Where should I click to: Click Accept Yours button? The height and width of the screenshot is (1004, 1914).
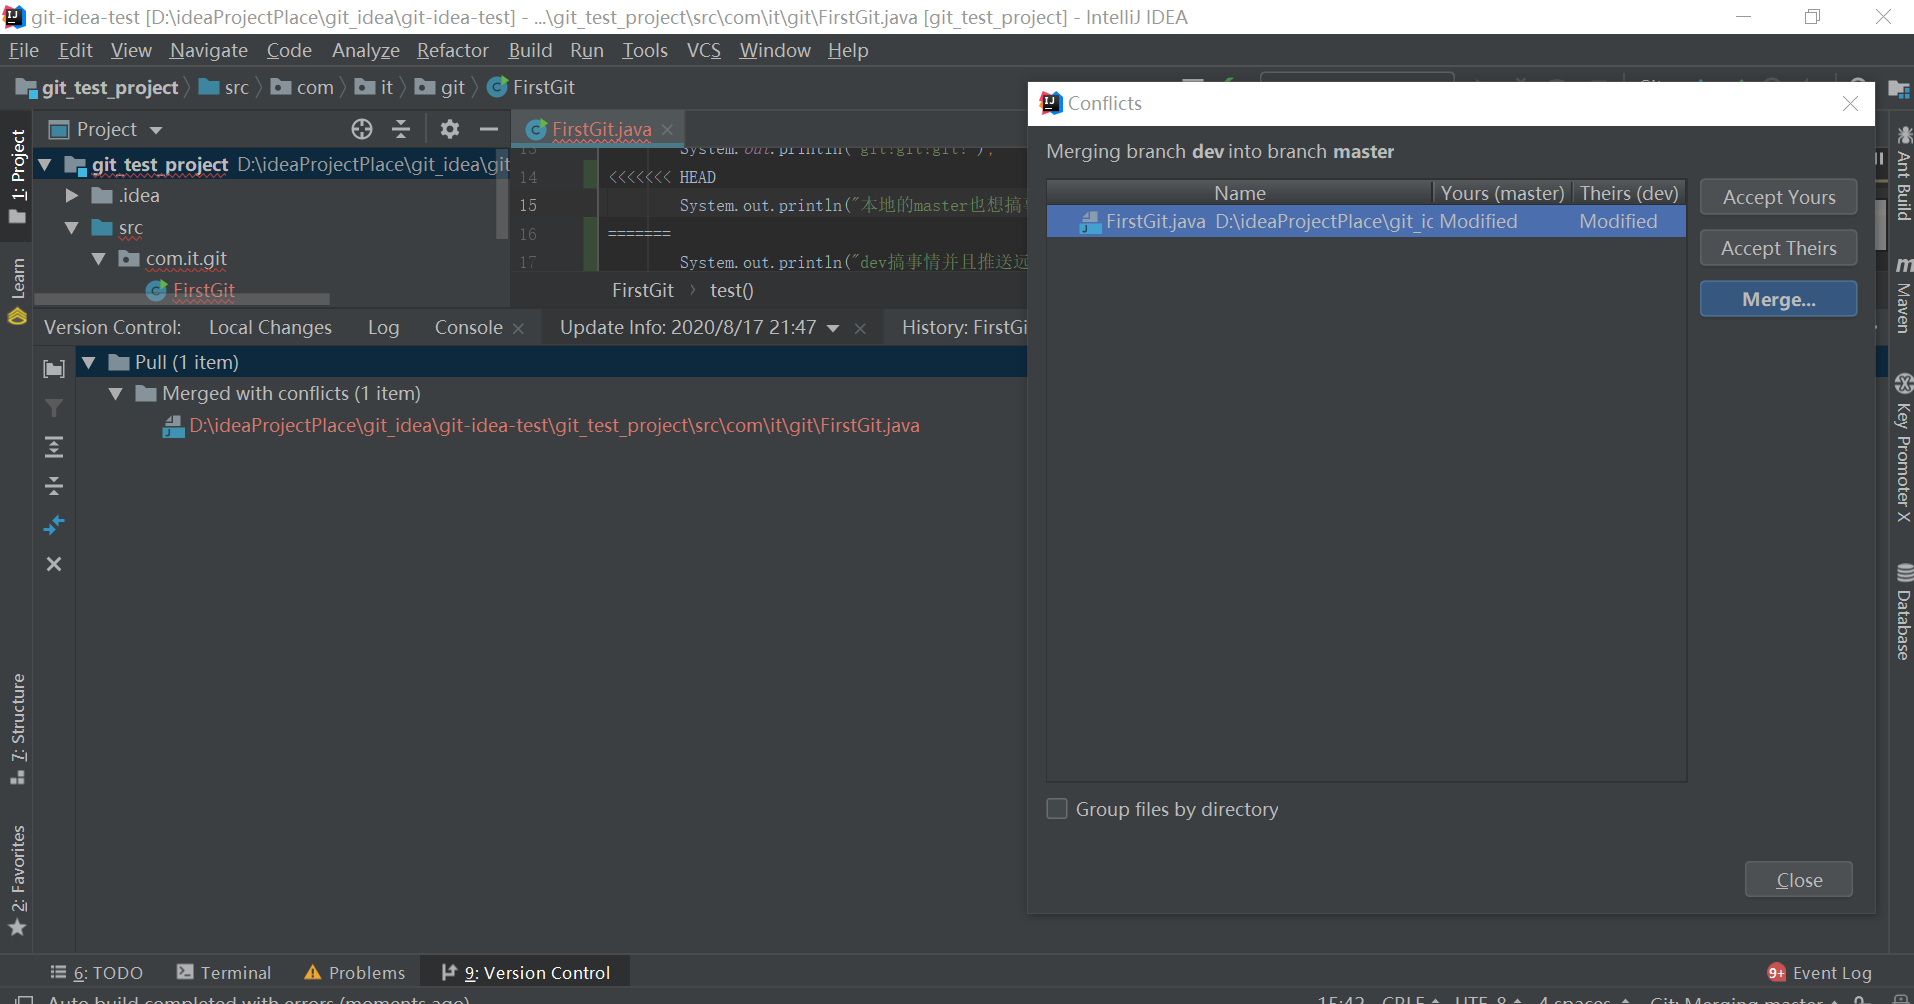click(1778, 197)
